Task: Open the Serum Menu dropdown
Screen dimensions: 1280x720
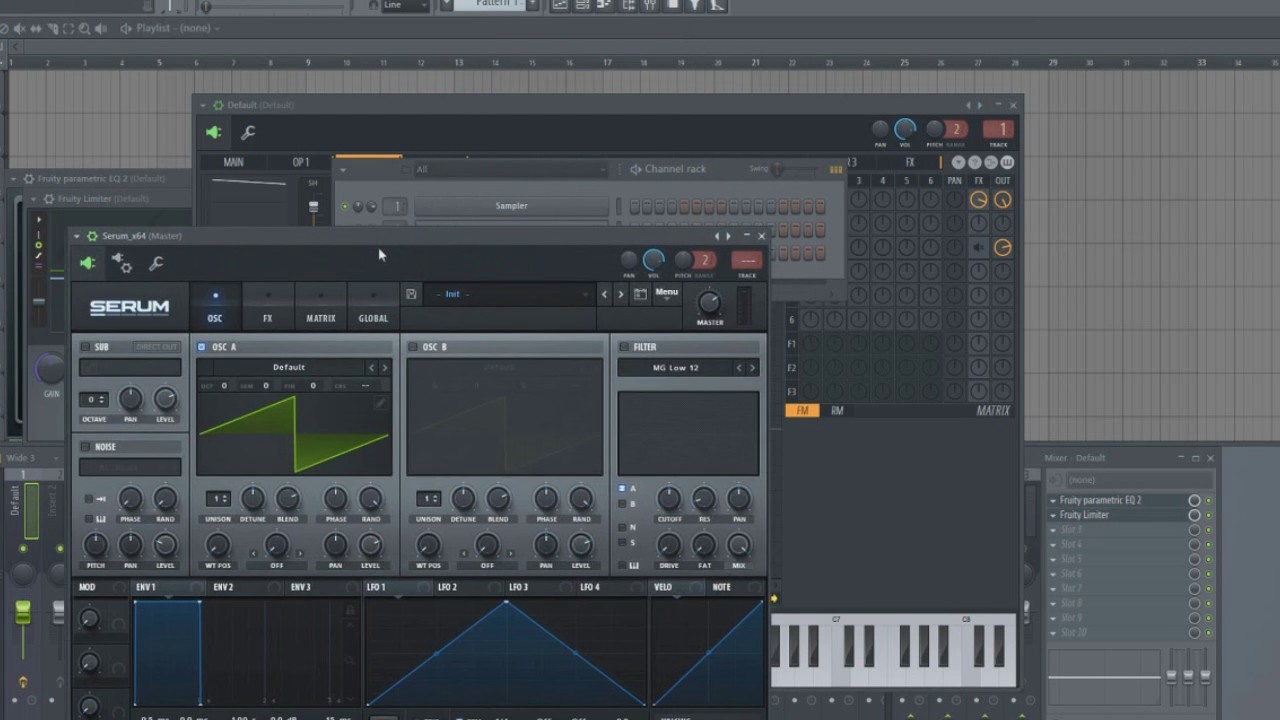Action: point(667,294)
